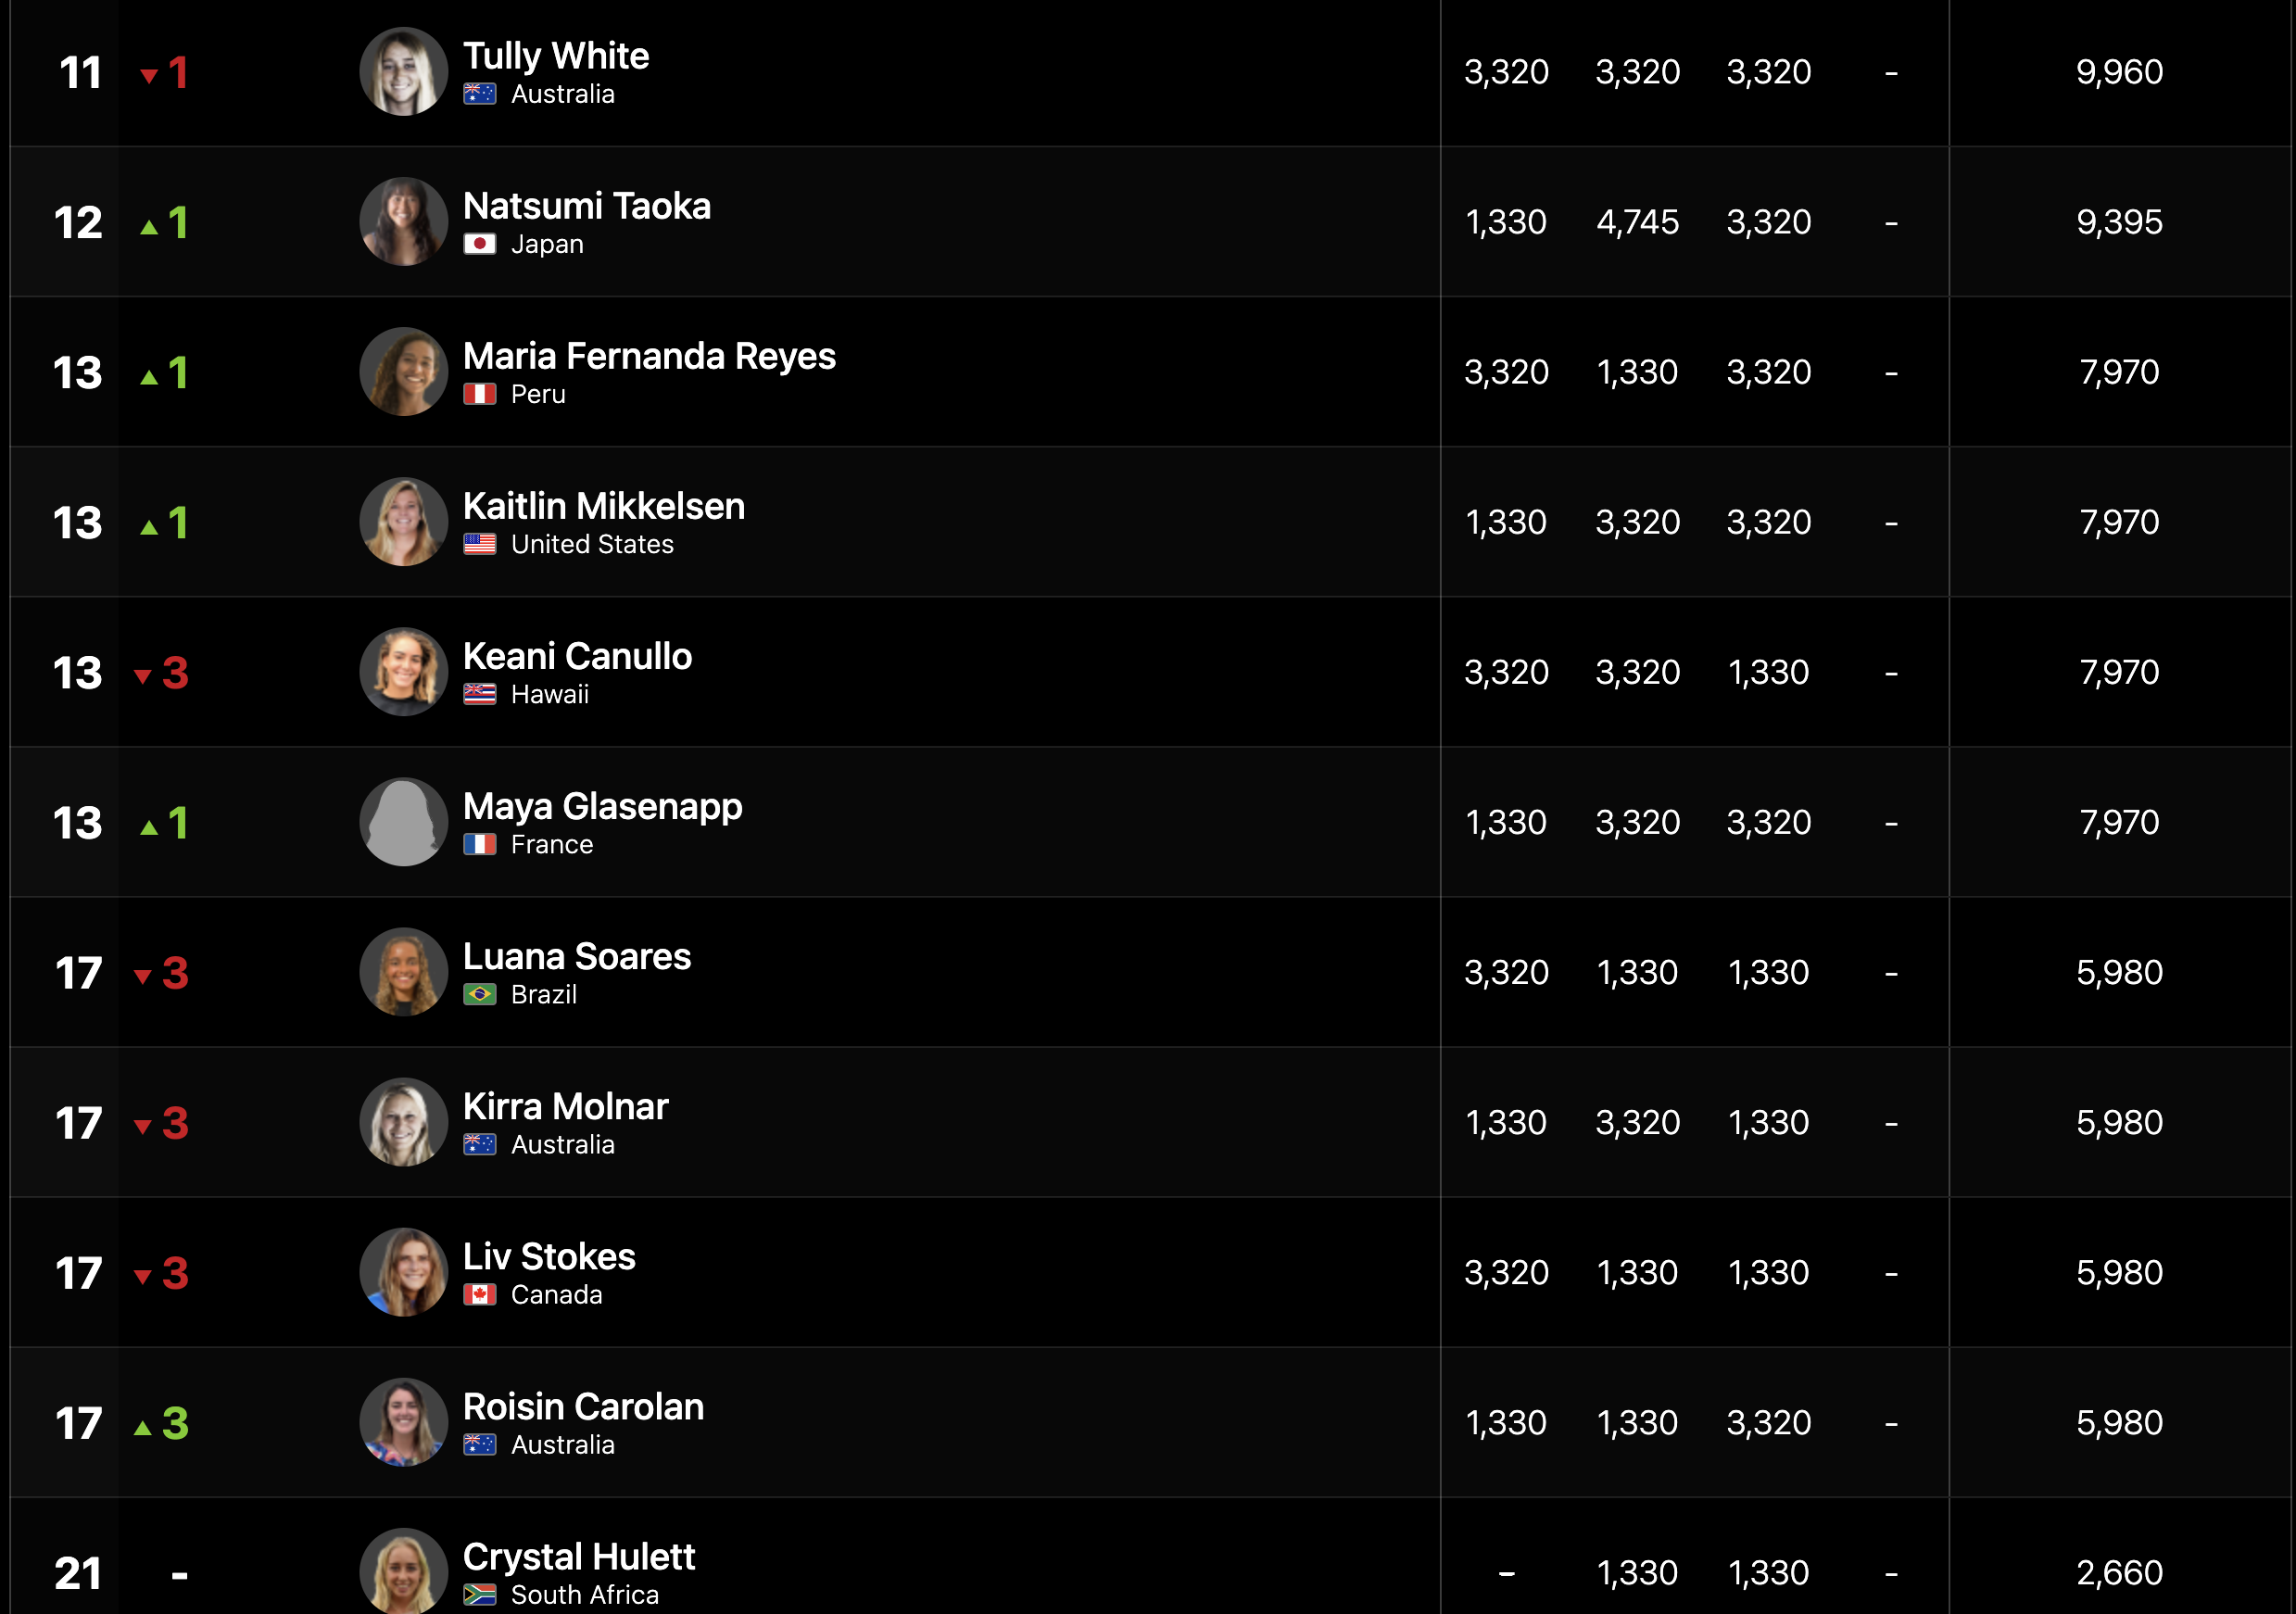2296x1614 pixels.
Task: Click the France flag icon
Action: click(479, 844)
